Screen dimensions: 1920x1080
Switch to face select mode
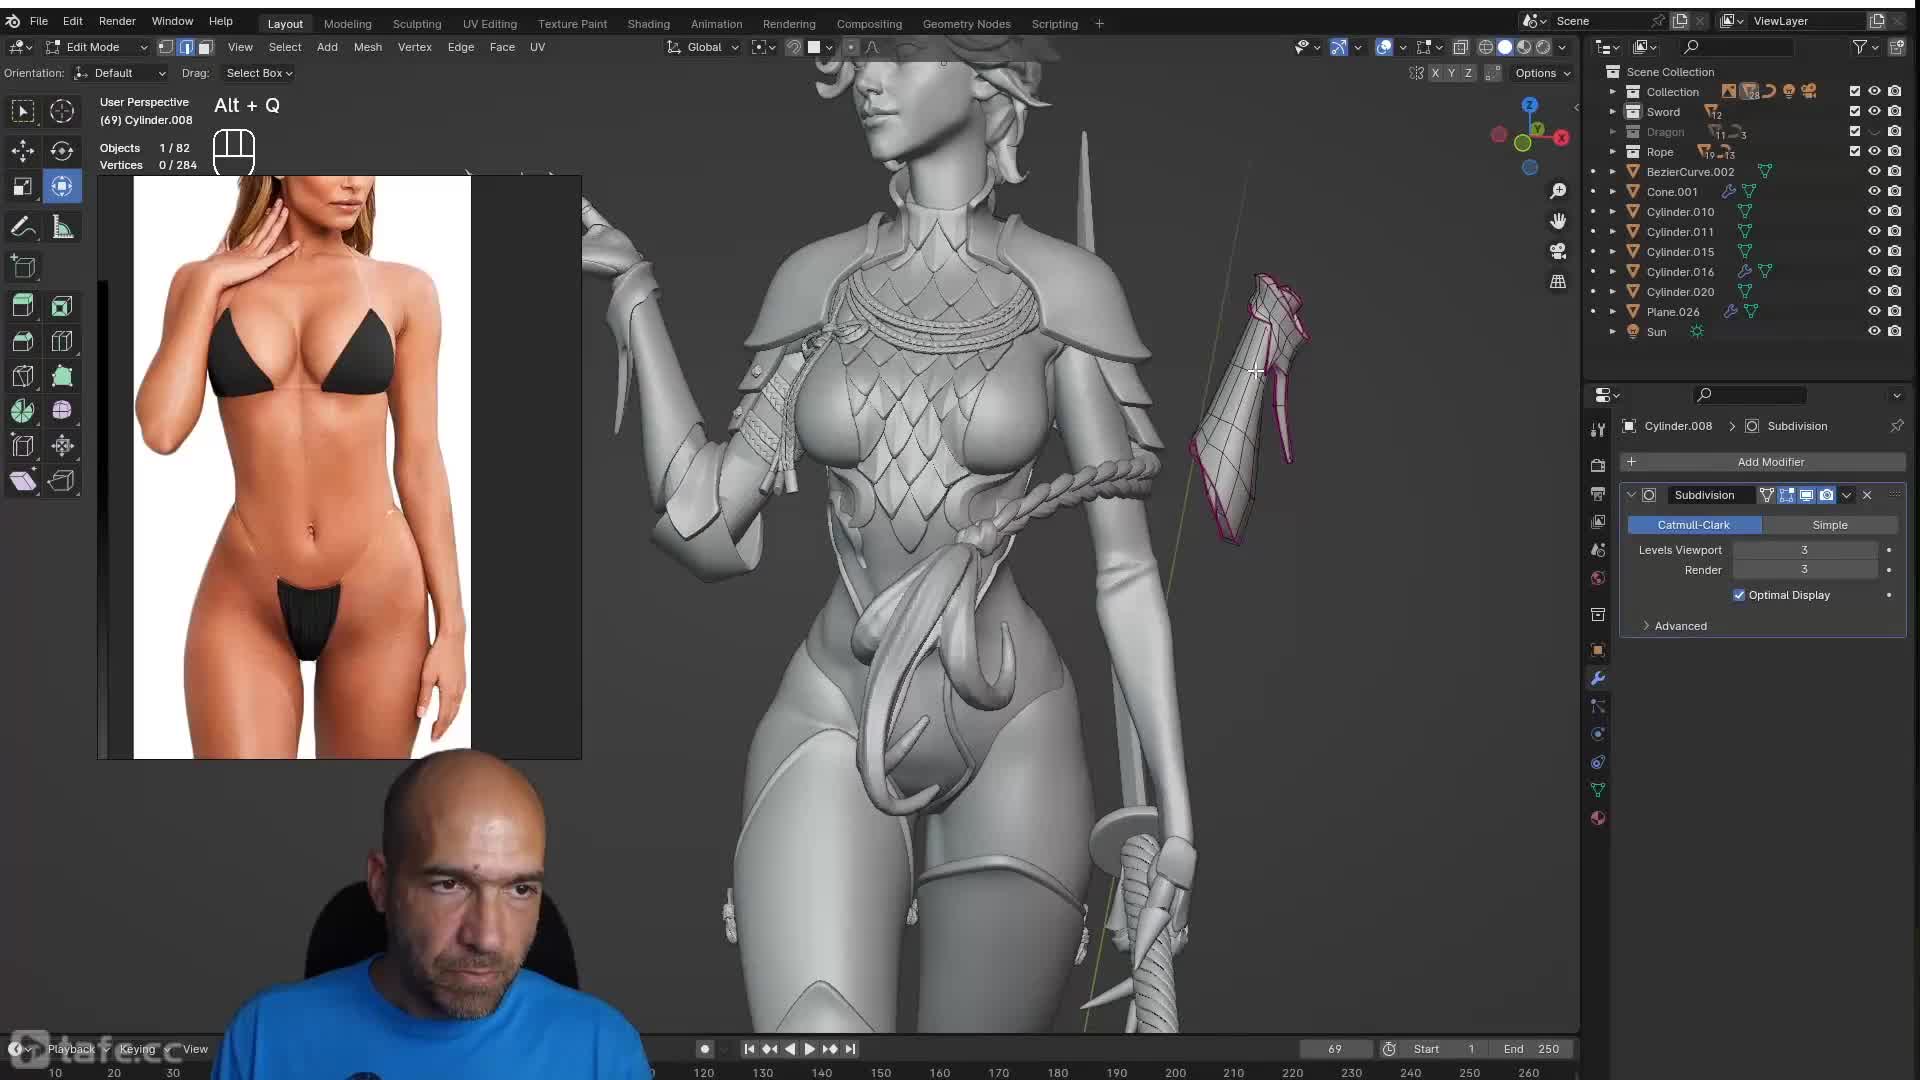[205, 47]
